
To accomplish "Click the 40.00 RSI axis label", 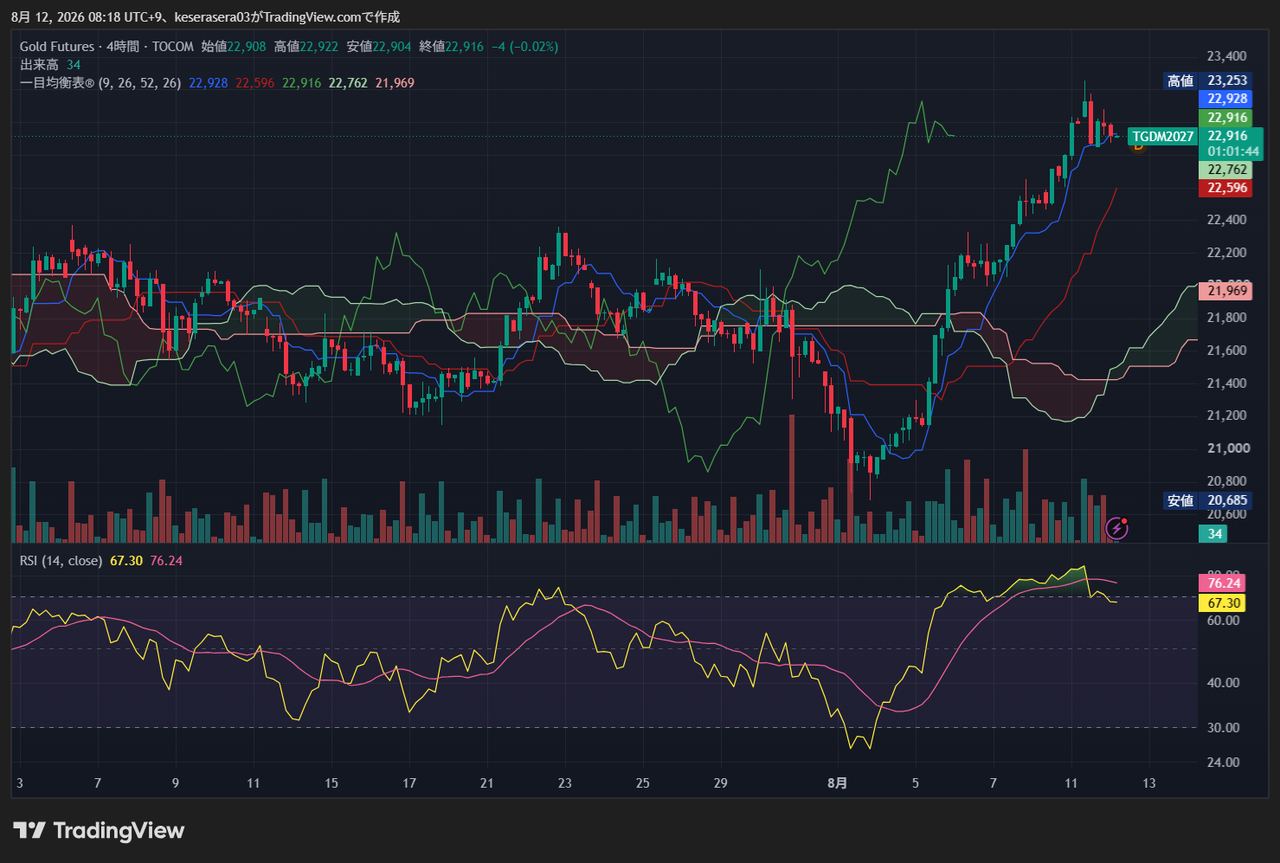I will click(x=1223, y=683).
